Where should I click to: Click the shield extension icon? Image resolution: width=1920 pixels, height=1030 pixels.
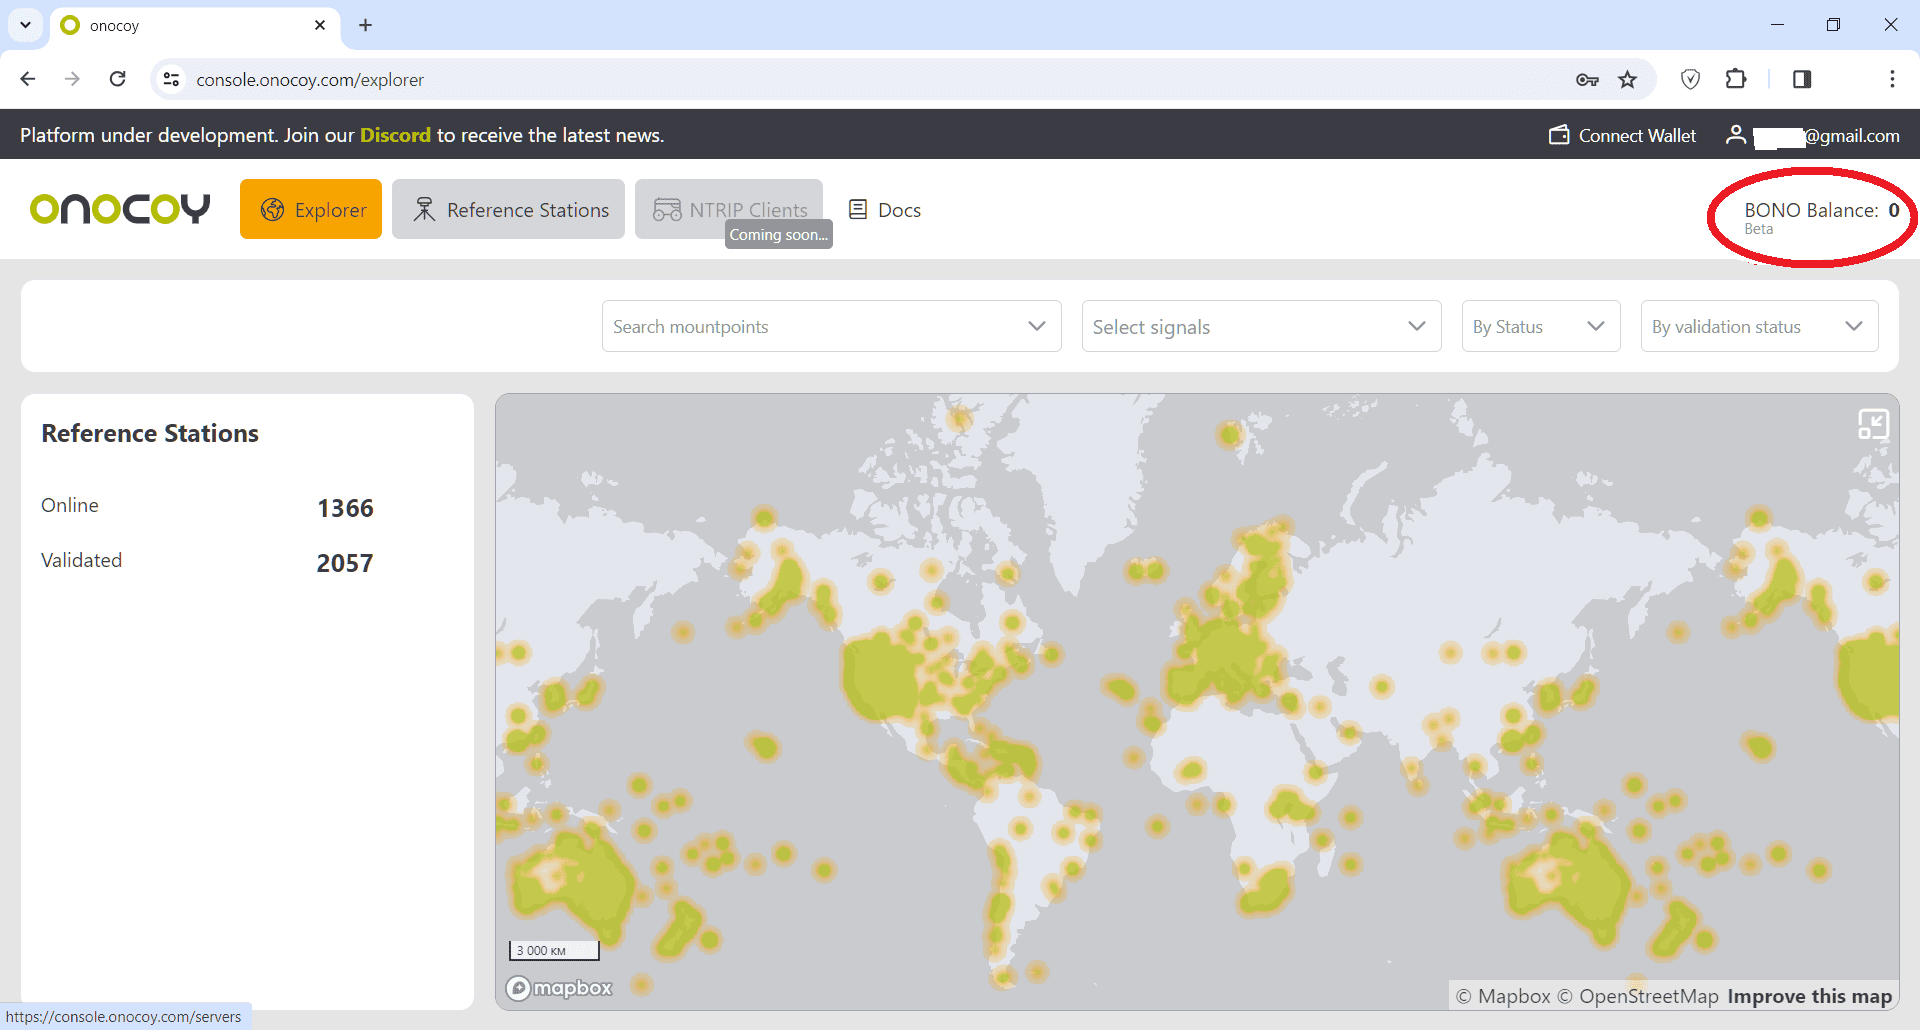click(x=1690, y=79)
